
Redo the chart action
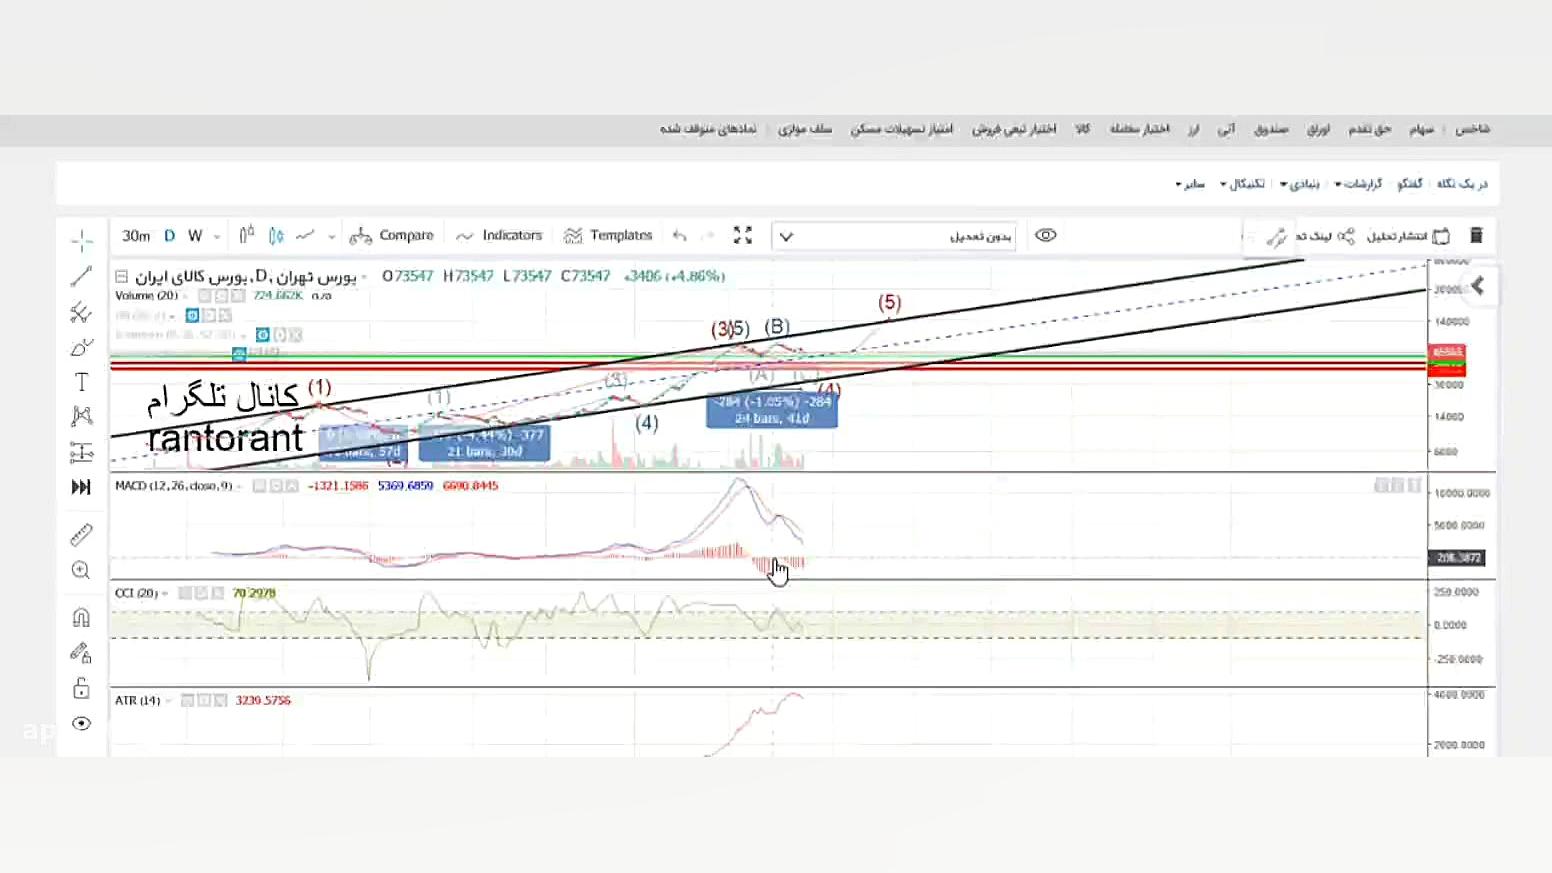tap(709, 235)
